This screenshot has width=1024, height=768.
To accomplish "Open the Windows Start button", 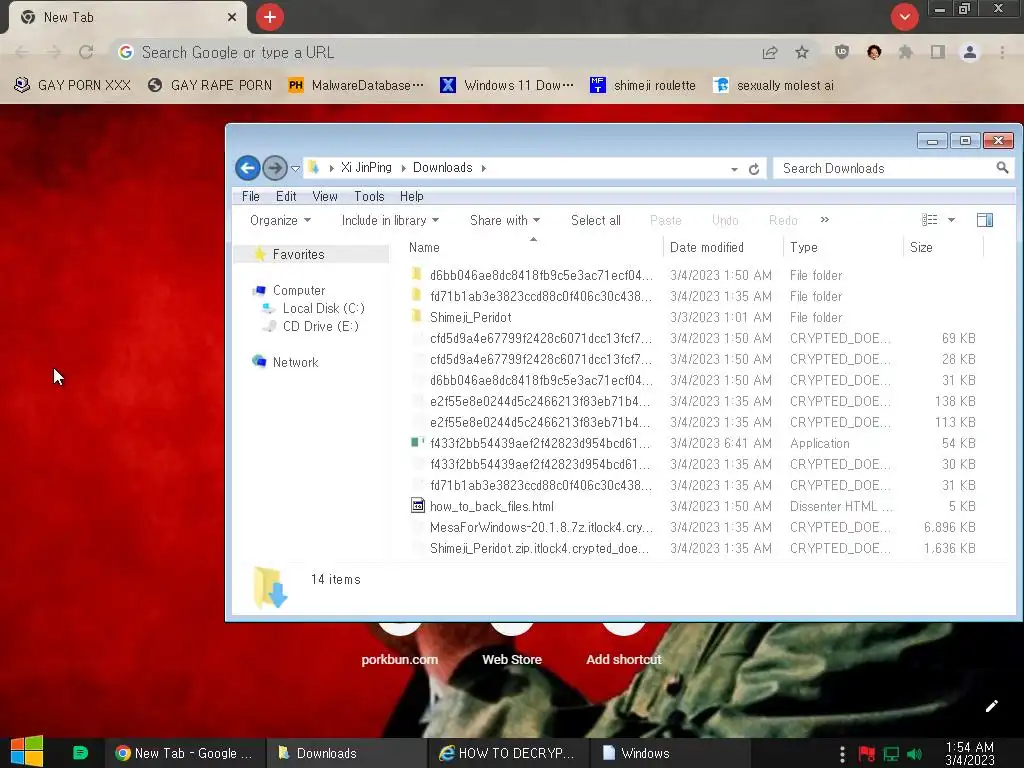I will [27, 751].
